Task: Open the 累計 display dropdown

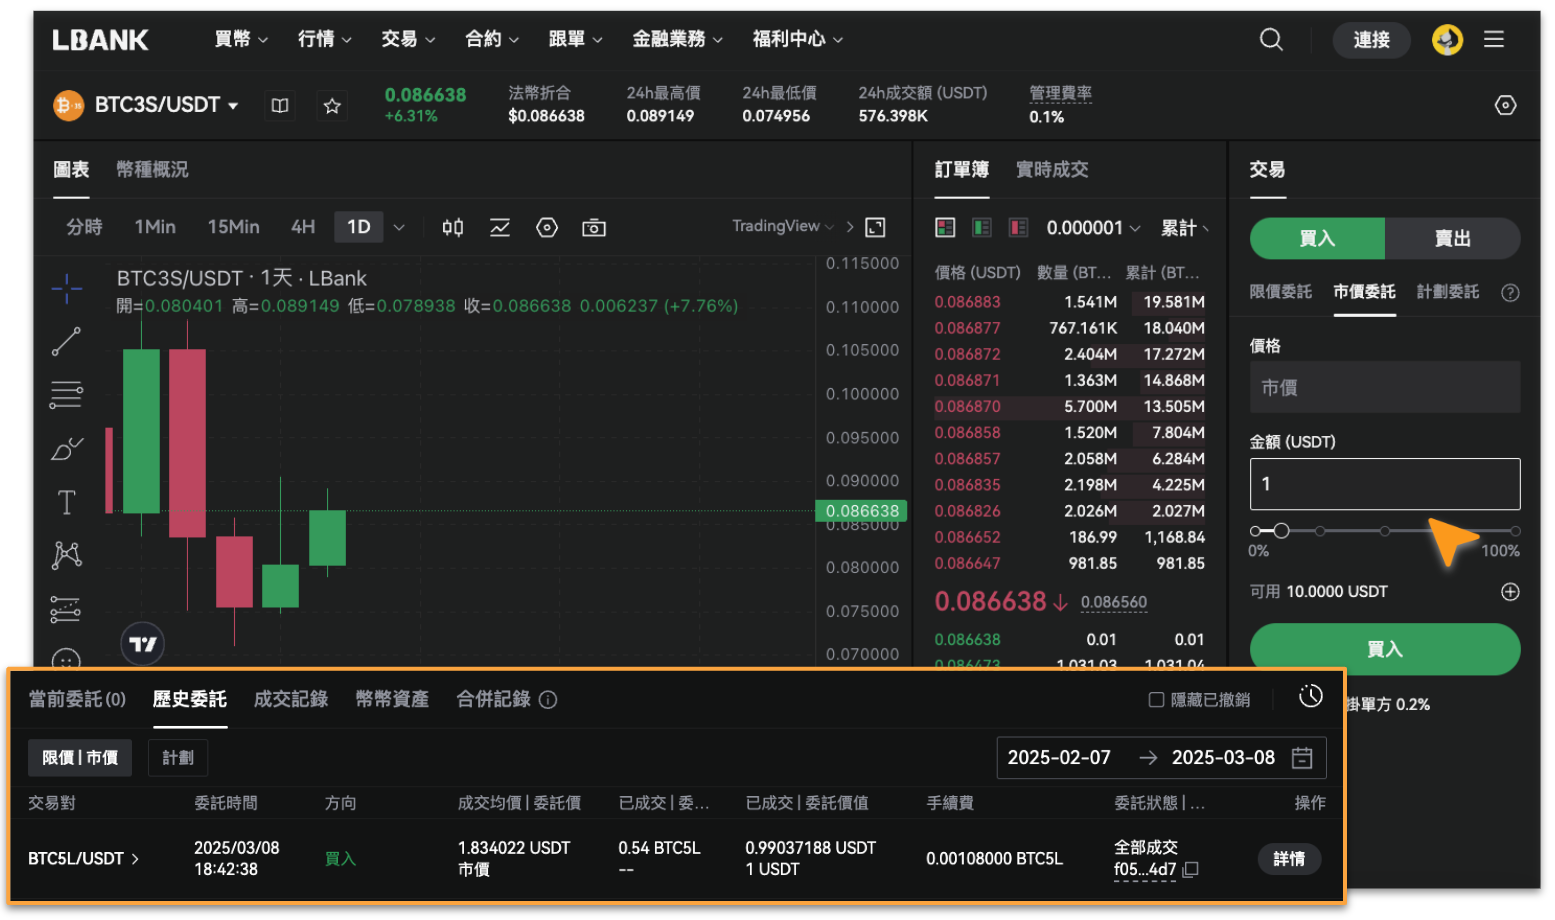Action: pos(1185,228)
